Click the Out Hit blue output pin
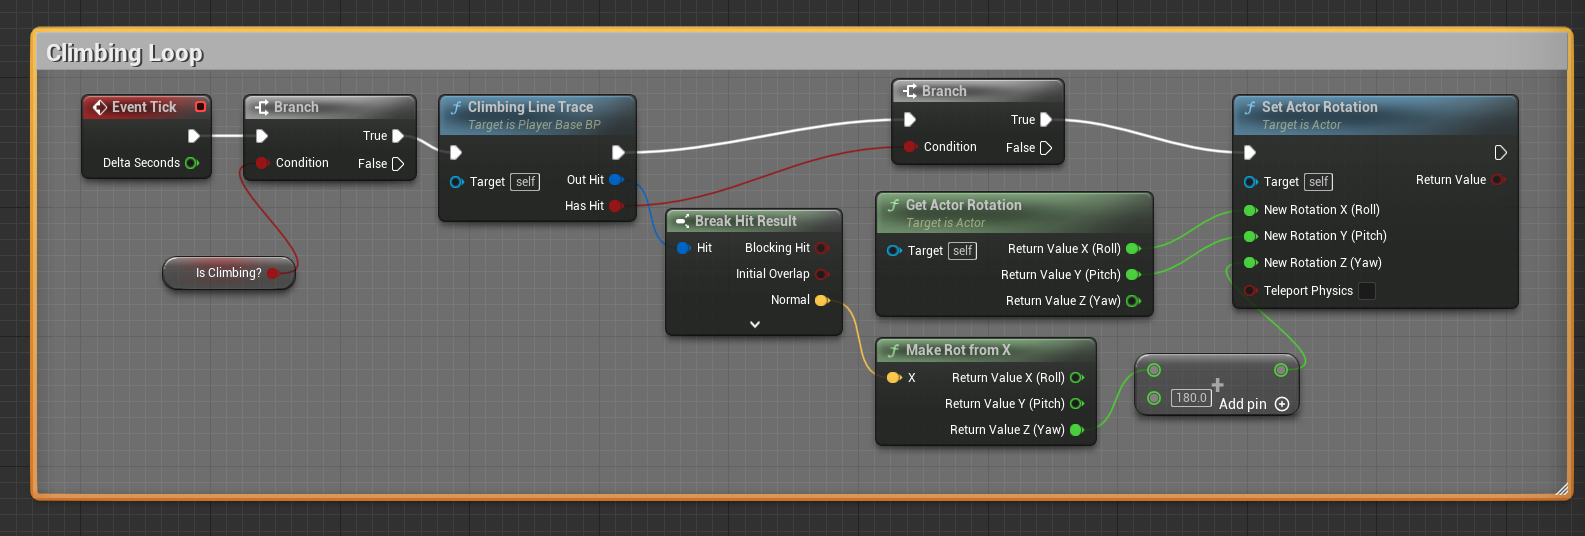The image size is (1585, 536). (x=616, y=180)
